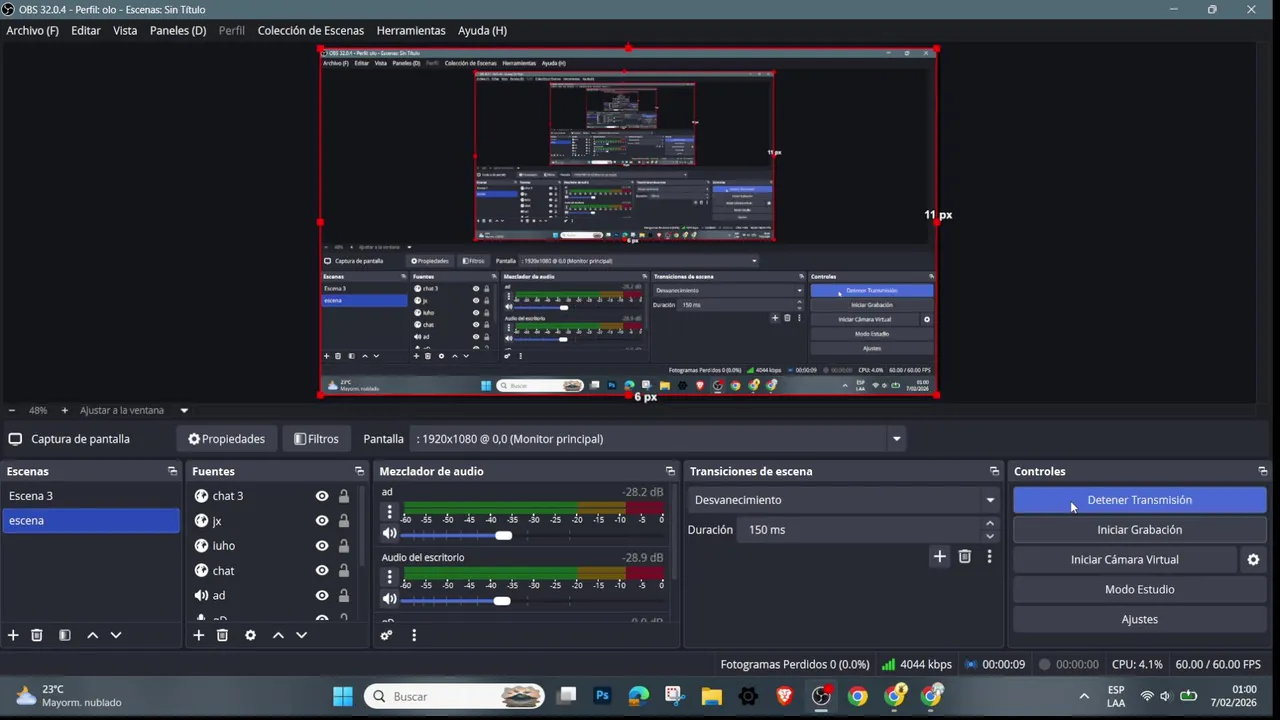
Task: Add a new scene with plus icon
Action: pyautogui.click(x=13, y=635)
